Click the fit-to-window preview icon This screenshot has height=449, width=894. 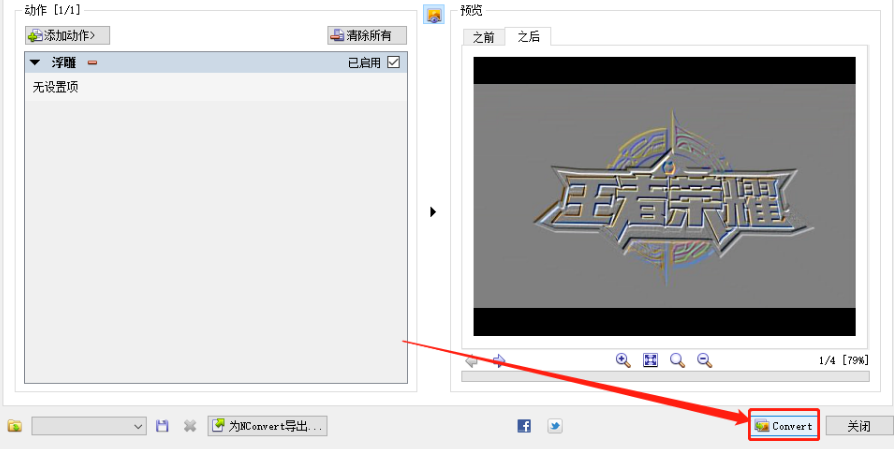(x=650, y=360)
